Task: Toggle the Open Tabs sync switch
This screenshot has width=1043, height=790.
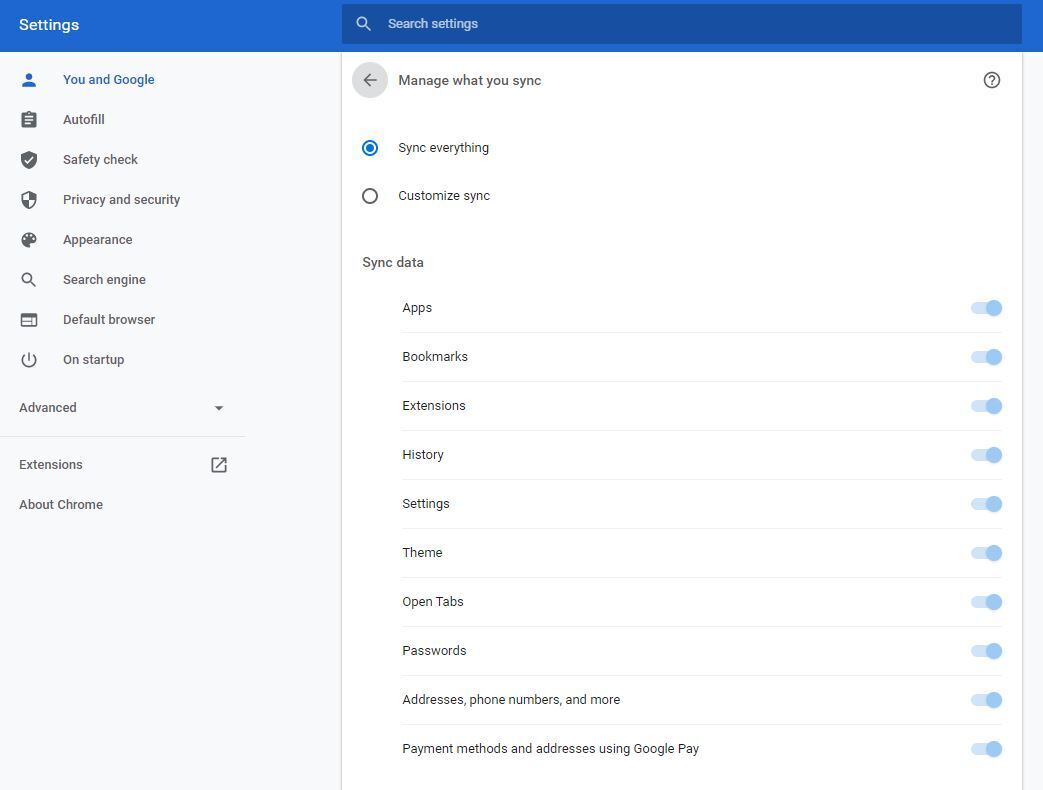Action: coord(986,602)
